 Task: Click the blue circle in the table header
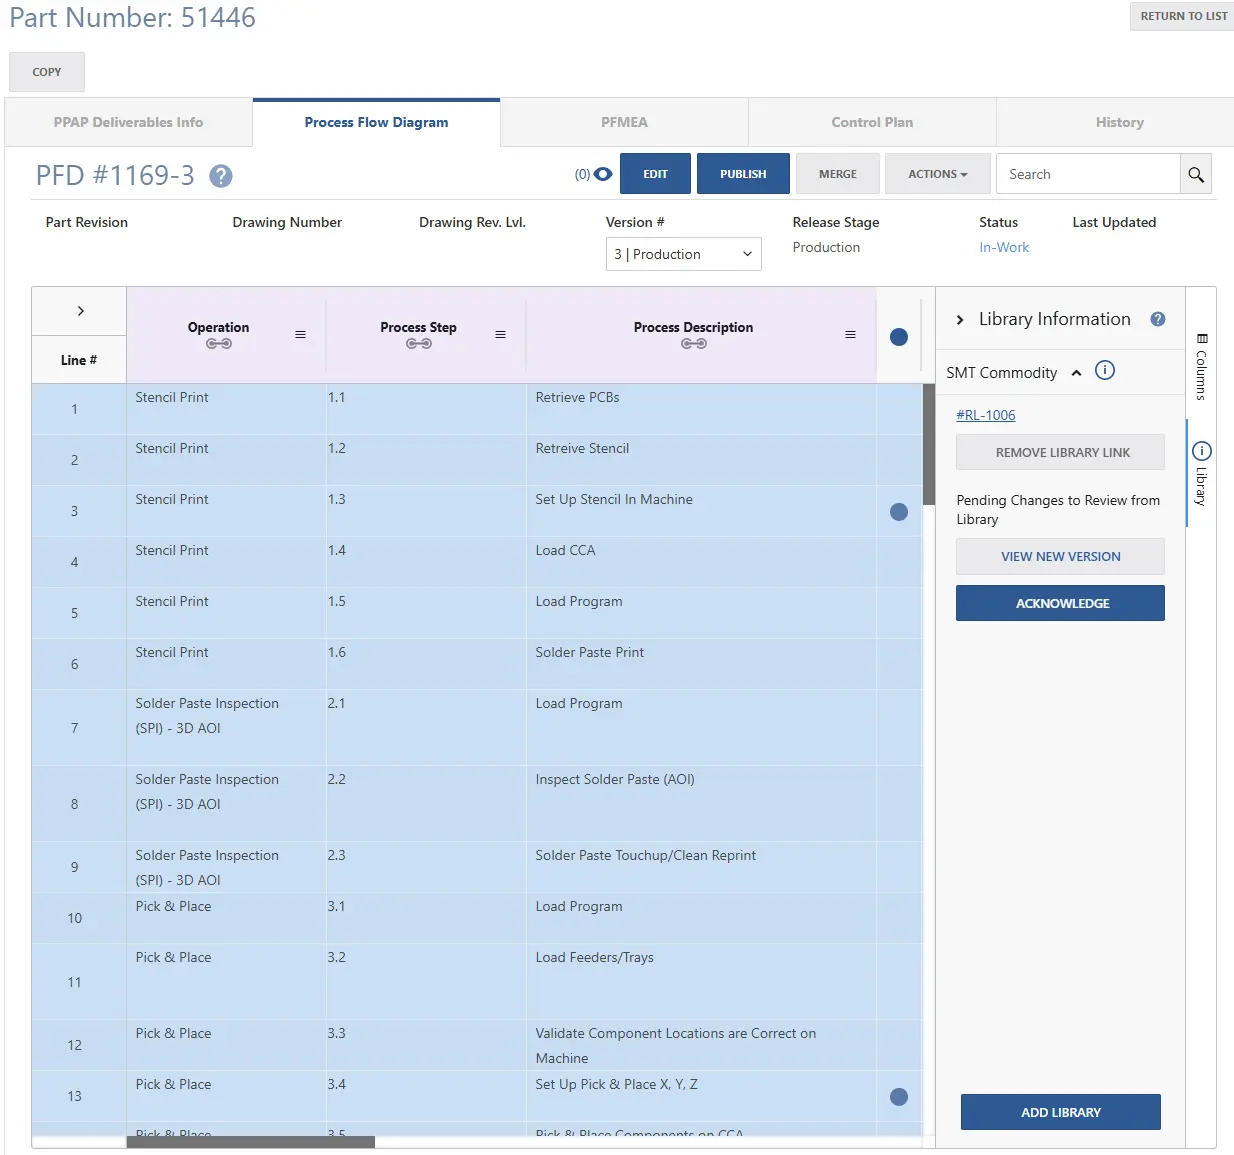898,337
